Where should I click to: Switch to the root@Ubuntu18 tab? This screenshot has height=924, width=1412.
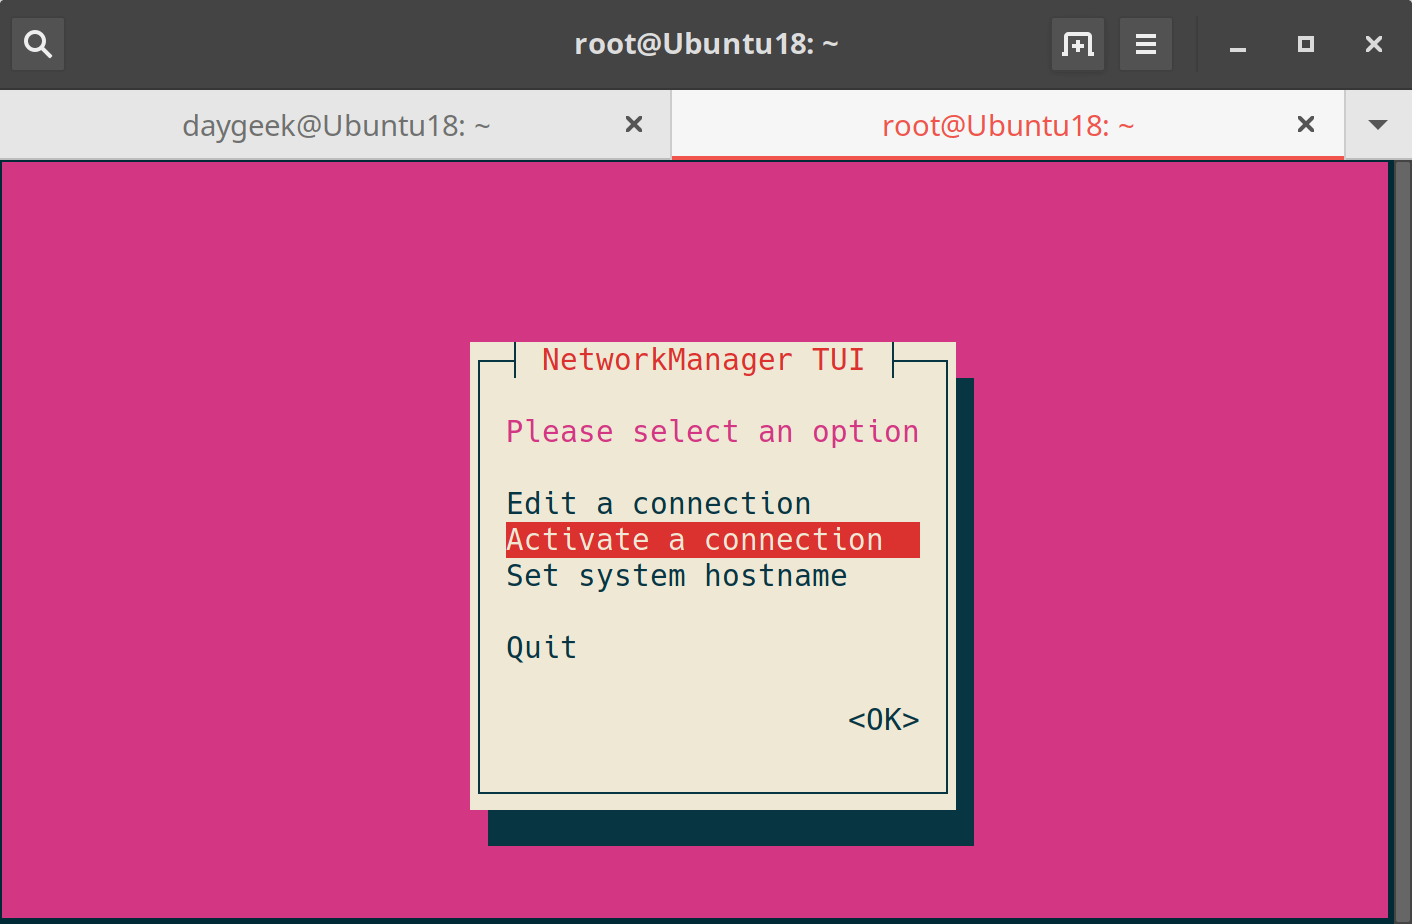(1005, 124)
